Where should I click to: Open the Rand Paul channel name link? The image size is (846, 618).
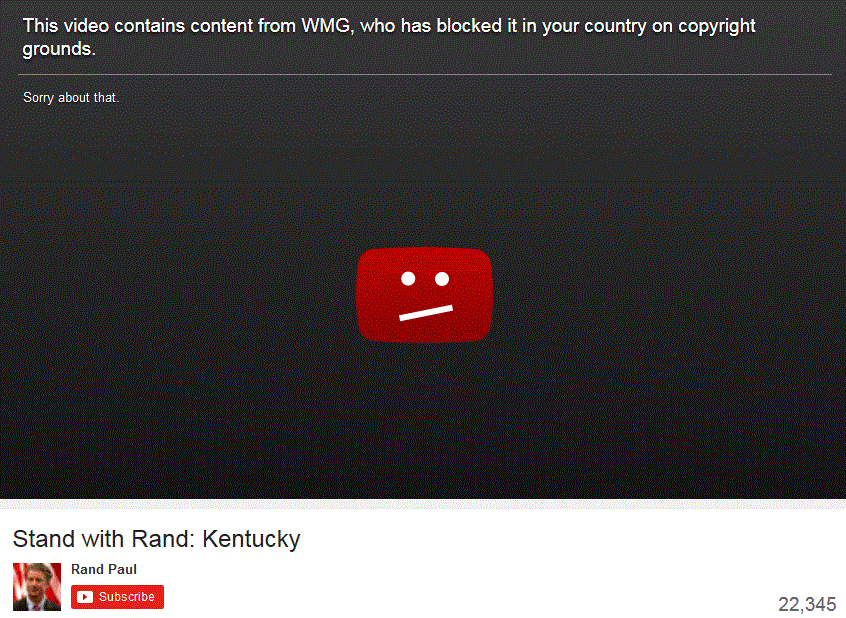(104, 569)
